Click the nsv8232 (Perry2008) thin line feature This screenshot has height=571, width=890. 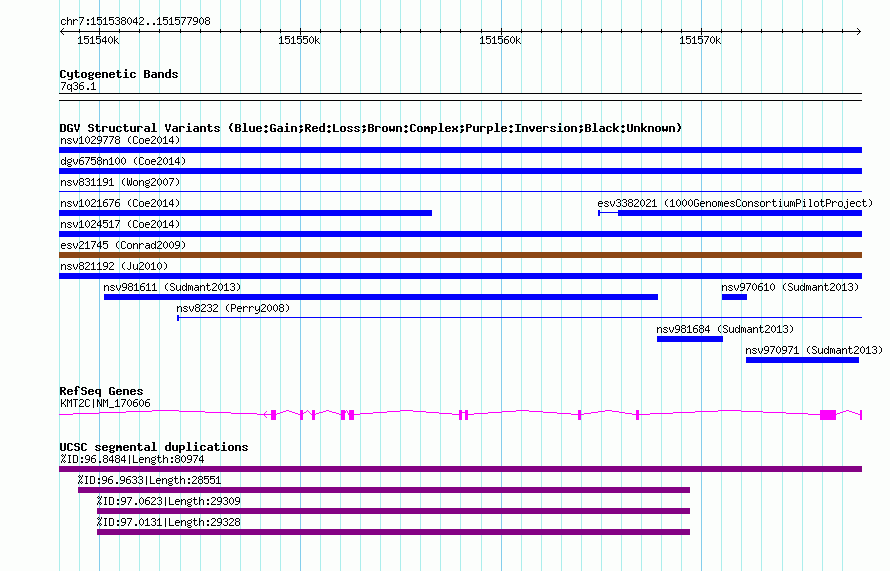tap(519, 318)
